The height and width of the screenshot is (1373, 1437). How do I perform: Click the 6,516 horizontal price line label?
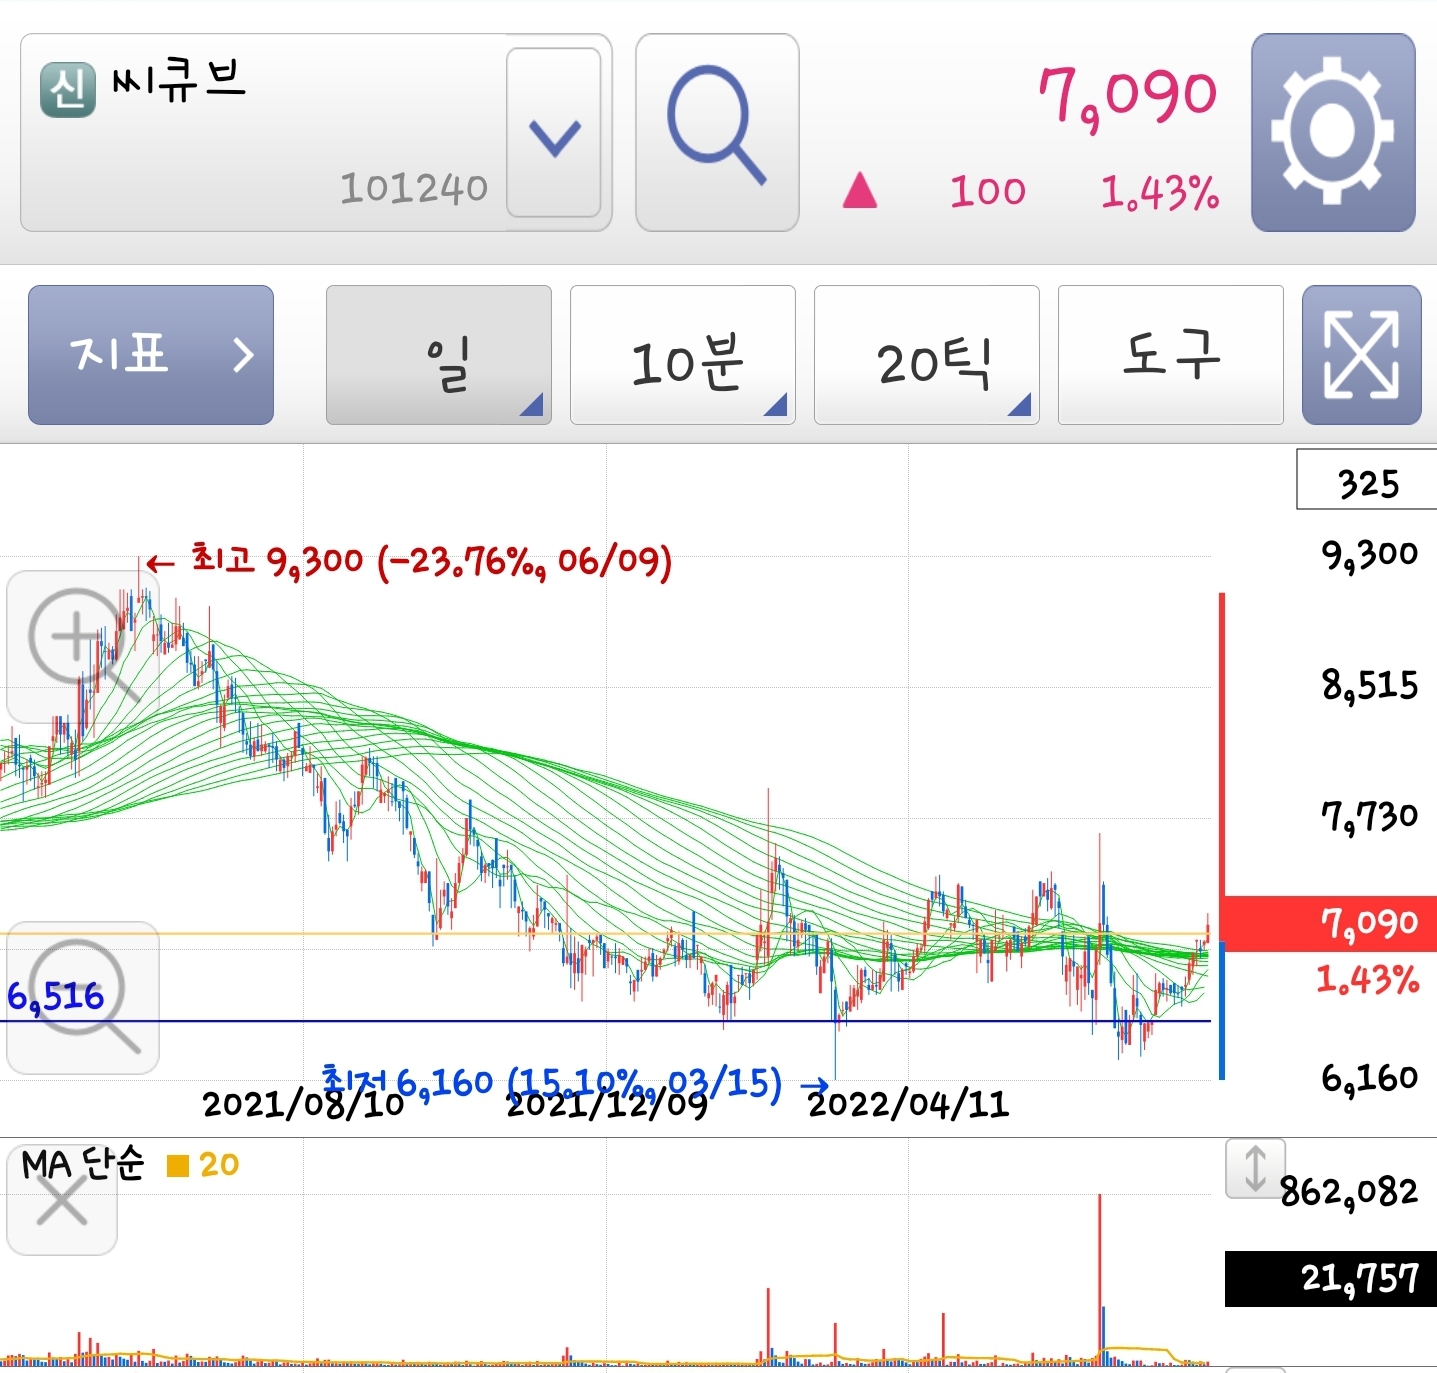[x=55, y=996]
